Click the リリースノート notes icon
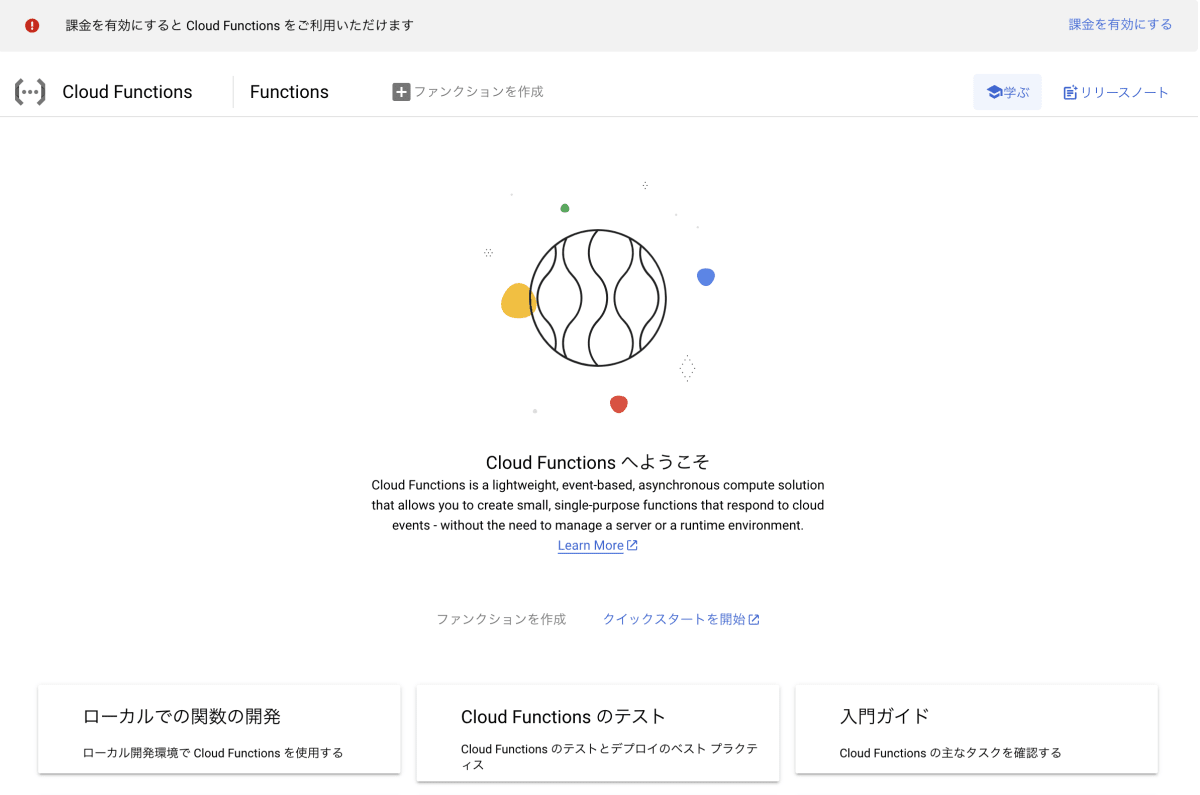This screenshot has width=1200, height=795. pyautogui.click(x=1070, y=92)
